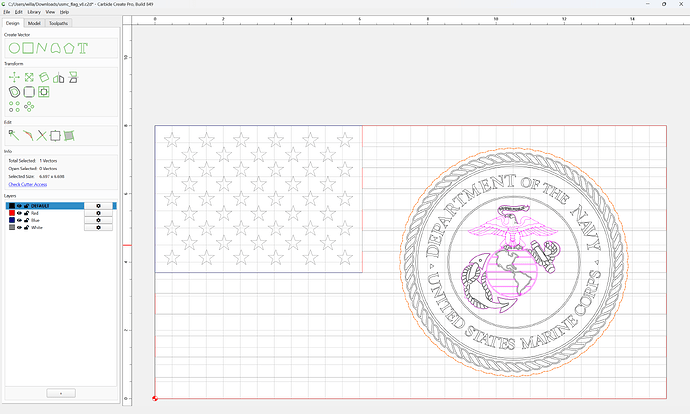Open settings gear for Blue layer
The height and width of the screenshot is (414, 690).
[98, 220]
